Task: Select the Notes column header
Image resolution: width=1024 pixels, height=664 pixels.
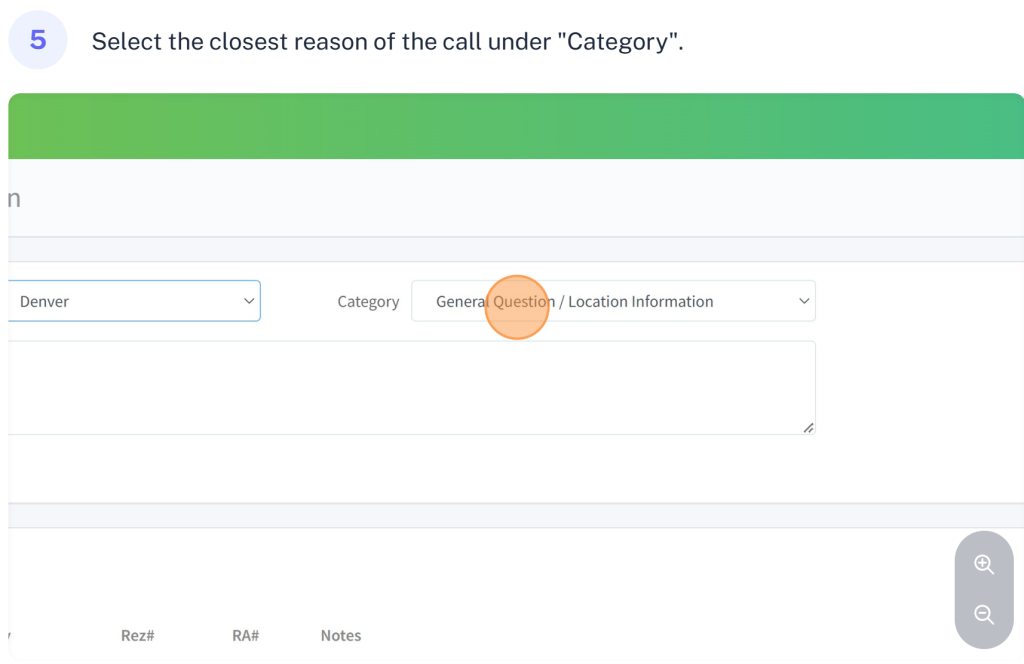Action: [341, 636]
